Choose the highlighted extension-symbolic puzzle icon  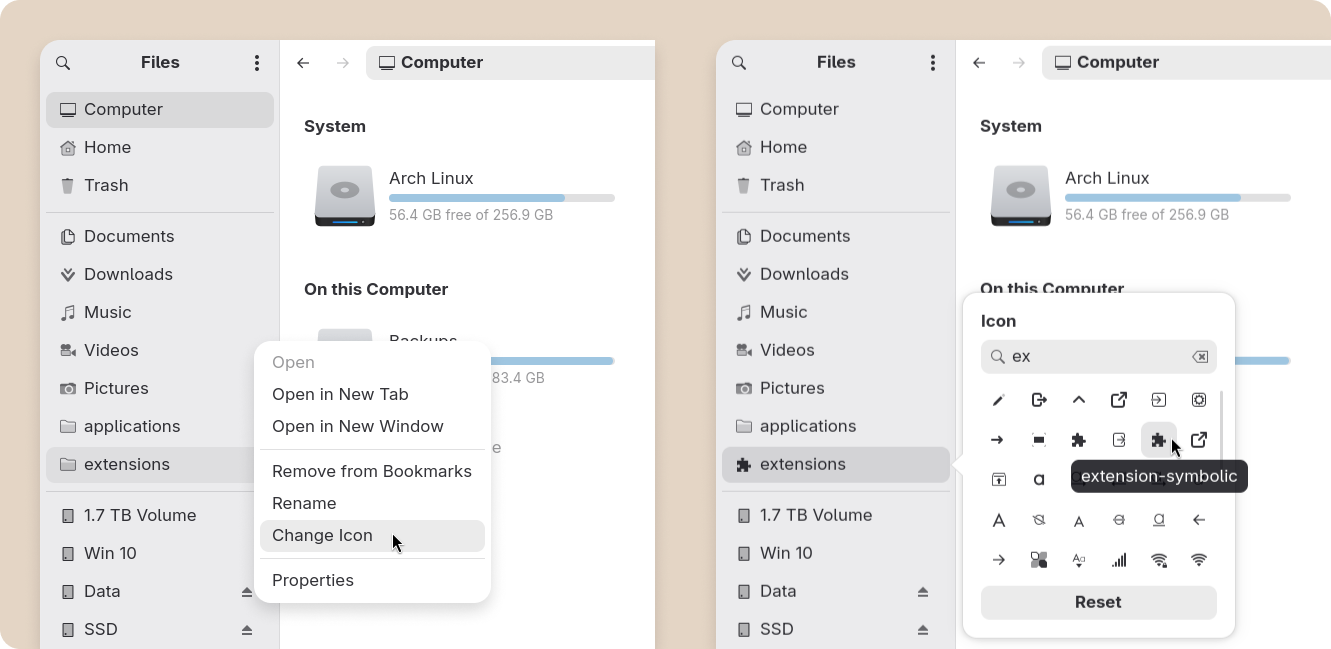click(x=1158, y=440)
